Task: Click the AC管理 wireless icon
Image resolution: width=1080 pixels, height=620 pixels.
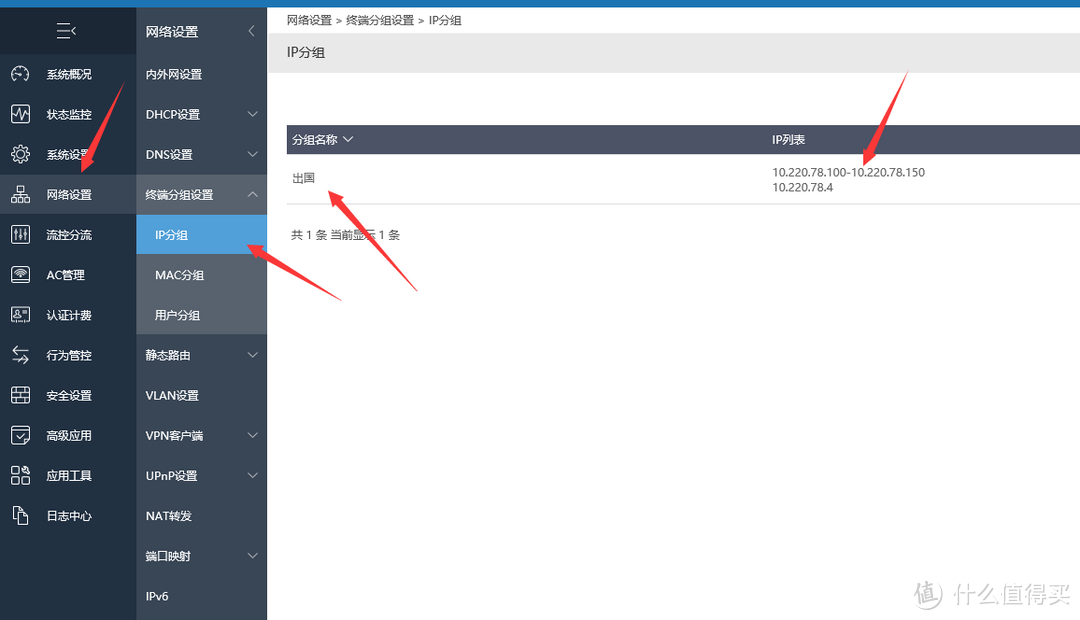Action: pyautogui.click(x=20, y=275)
